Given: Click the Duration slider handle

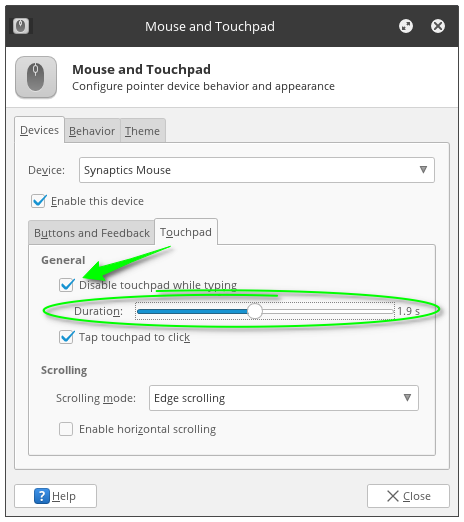Looking at the screenshot, I should (x=255, y=311).
